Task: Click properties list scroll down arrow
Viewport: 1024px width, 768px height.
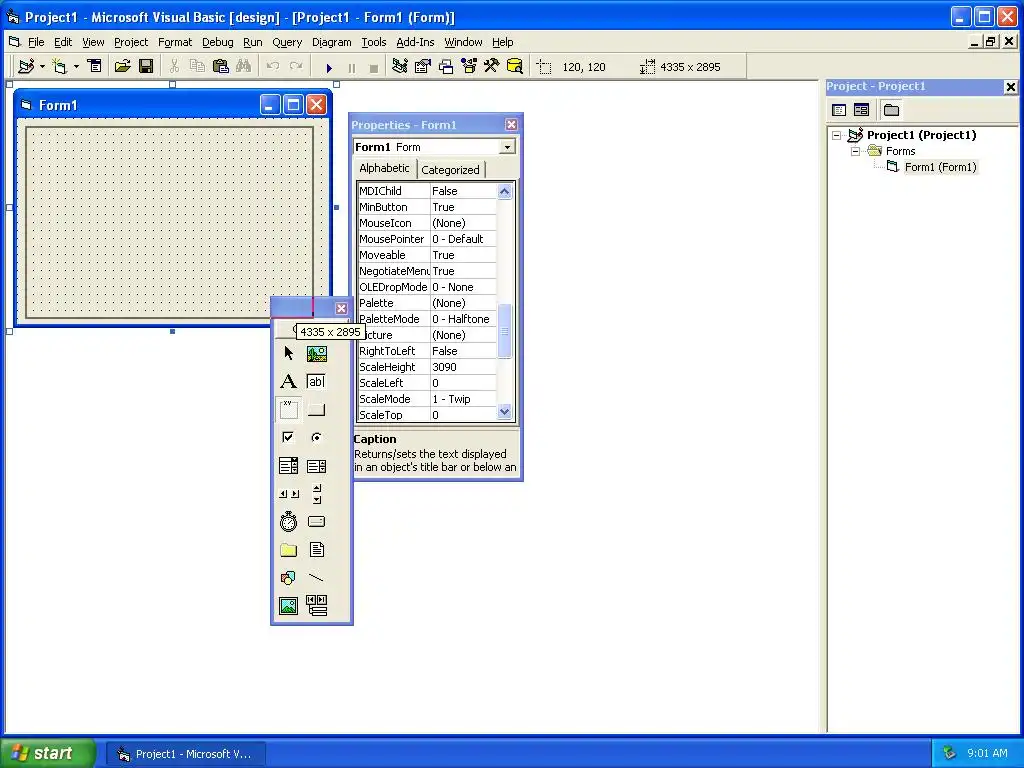Action: tap(504, 412)
